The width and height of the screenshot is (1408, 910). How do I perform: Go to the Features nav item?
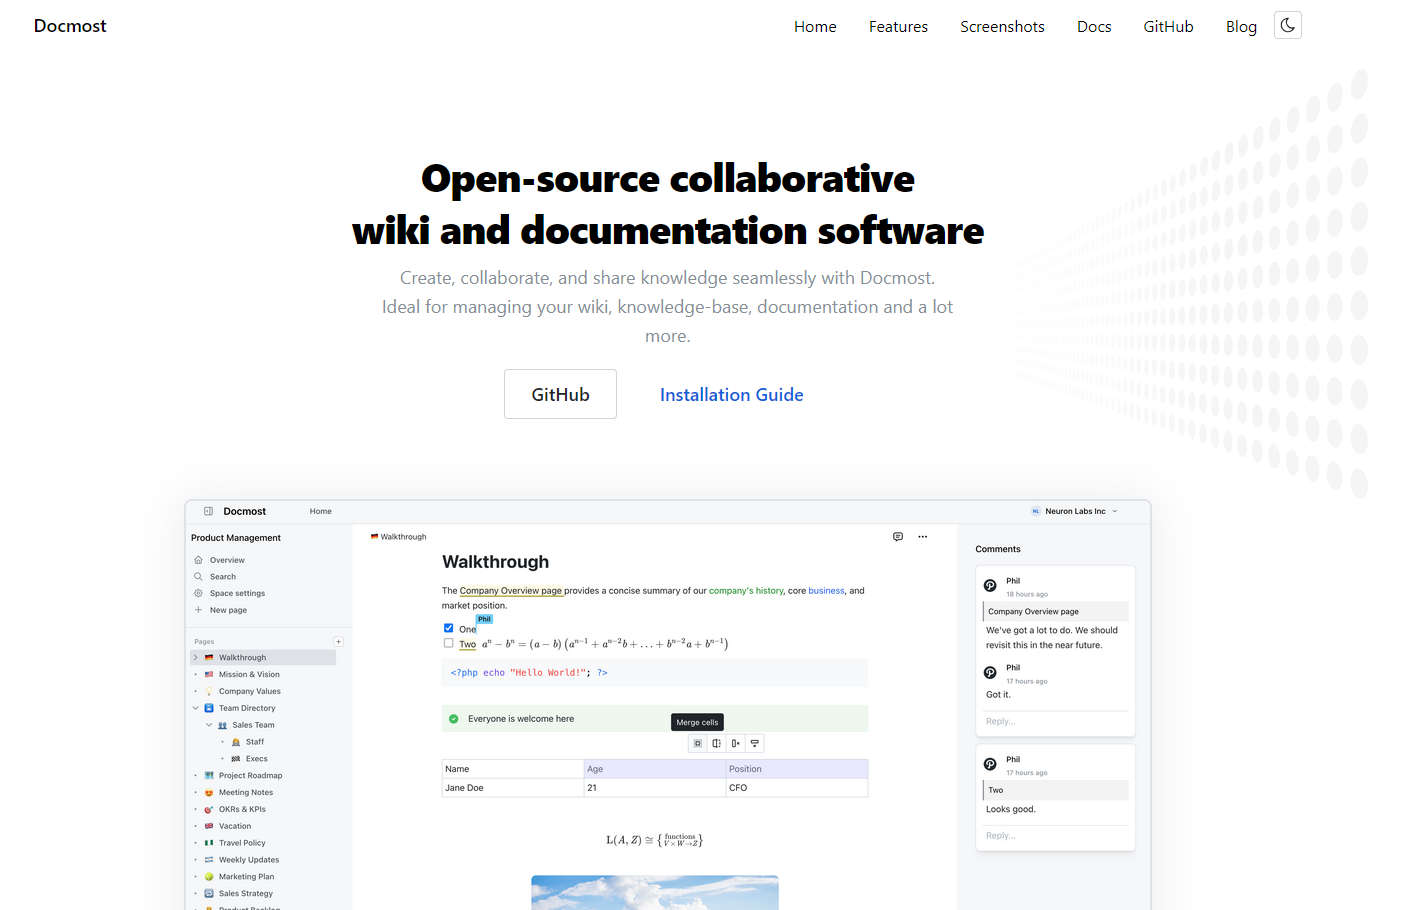pyautogui.click(x=898, y=27)
